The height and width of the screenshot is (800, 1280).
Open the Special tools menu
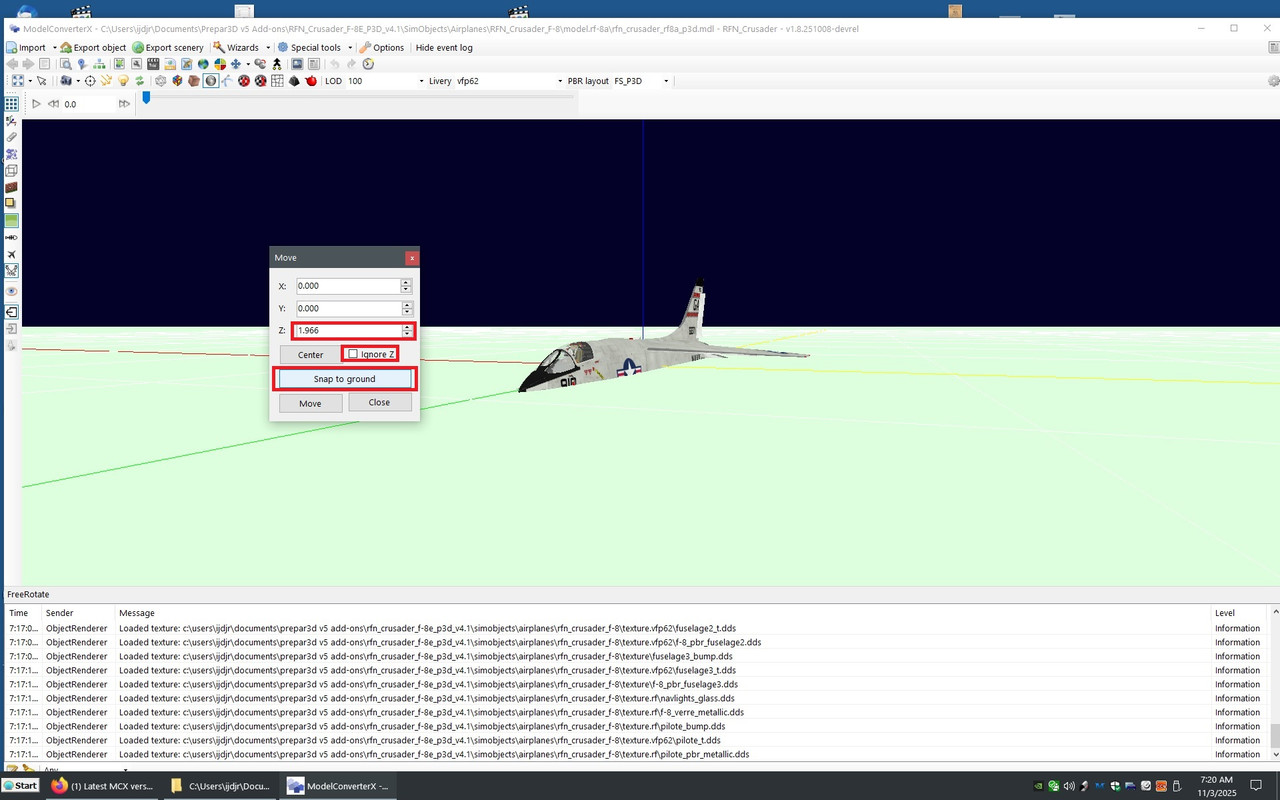(x=315, y=47)
